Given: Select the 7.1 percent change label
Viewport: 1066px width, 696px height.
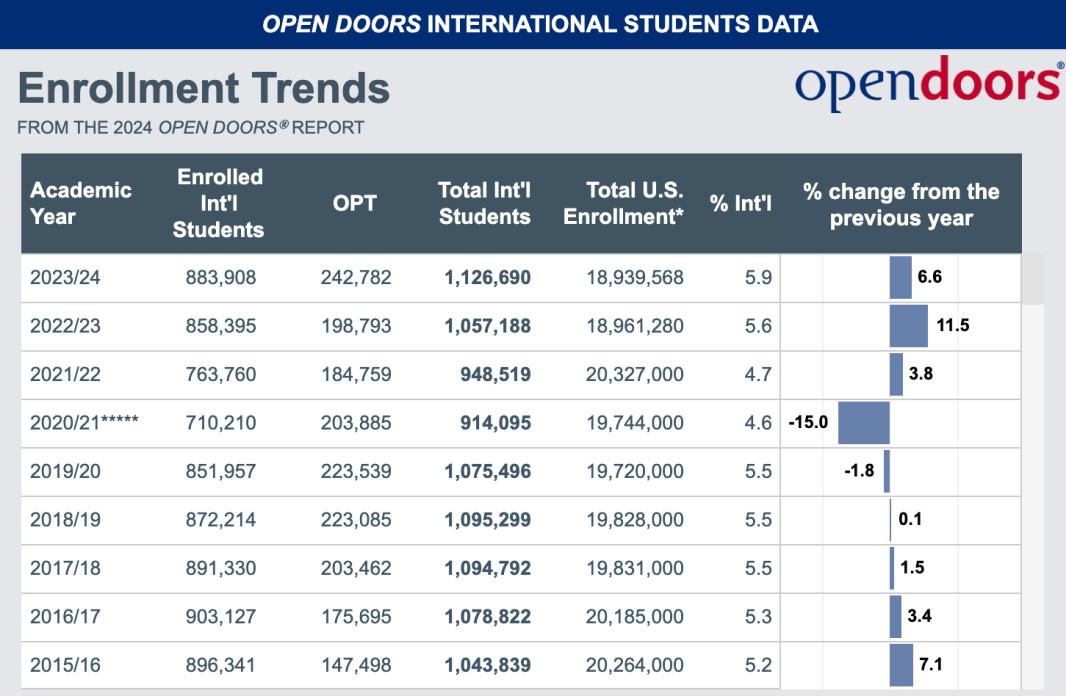Looking at the screenshot, I should [931, 664].
